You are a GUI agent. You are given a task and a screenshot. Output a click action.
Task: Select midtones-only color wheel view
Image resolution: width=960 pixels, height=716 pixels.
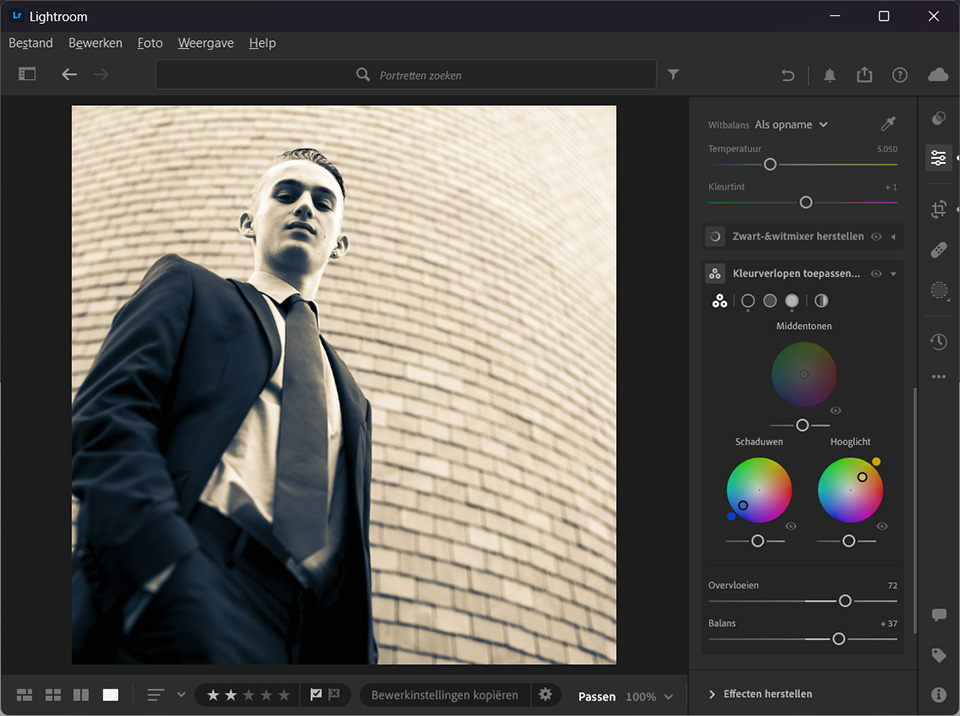770,301
